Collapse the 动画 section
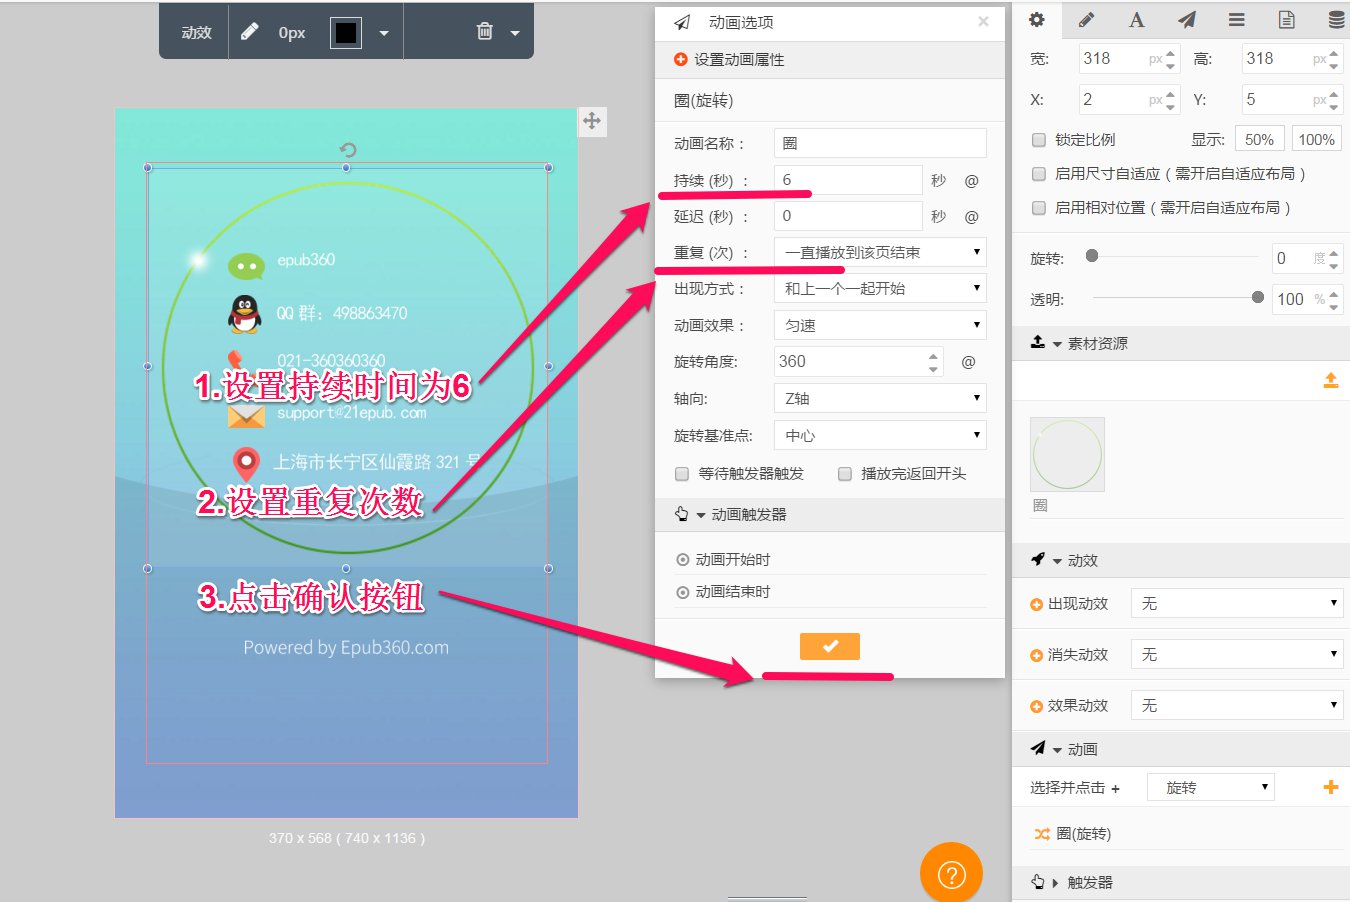The image size is (1350, 902). click(1057, 750)
